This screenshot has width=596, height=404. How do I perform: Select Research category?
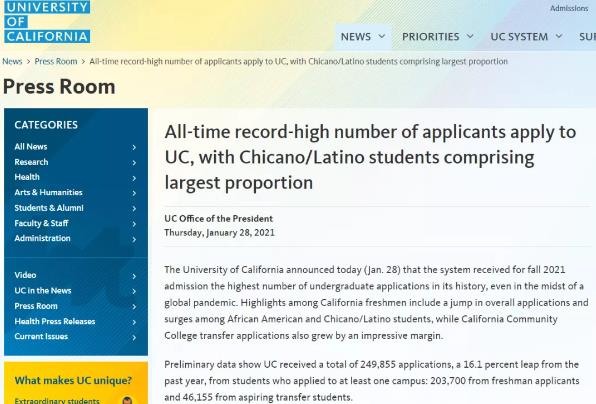pos(31,162)
